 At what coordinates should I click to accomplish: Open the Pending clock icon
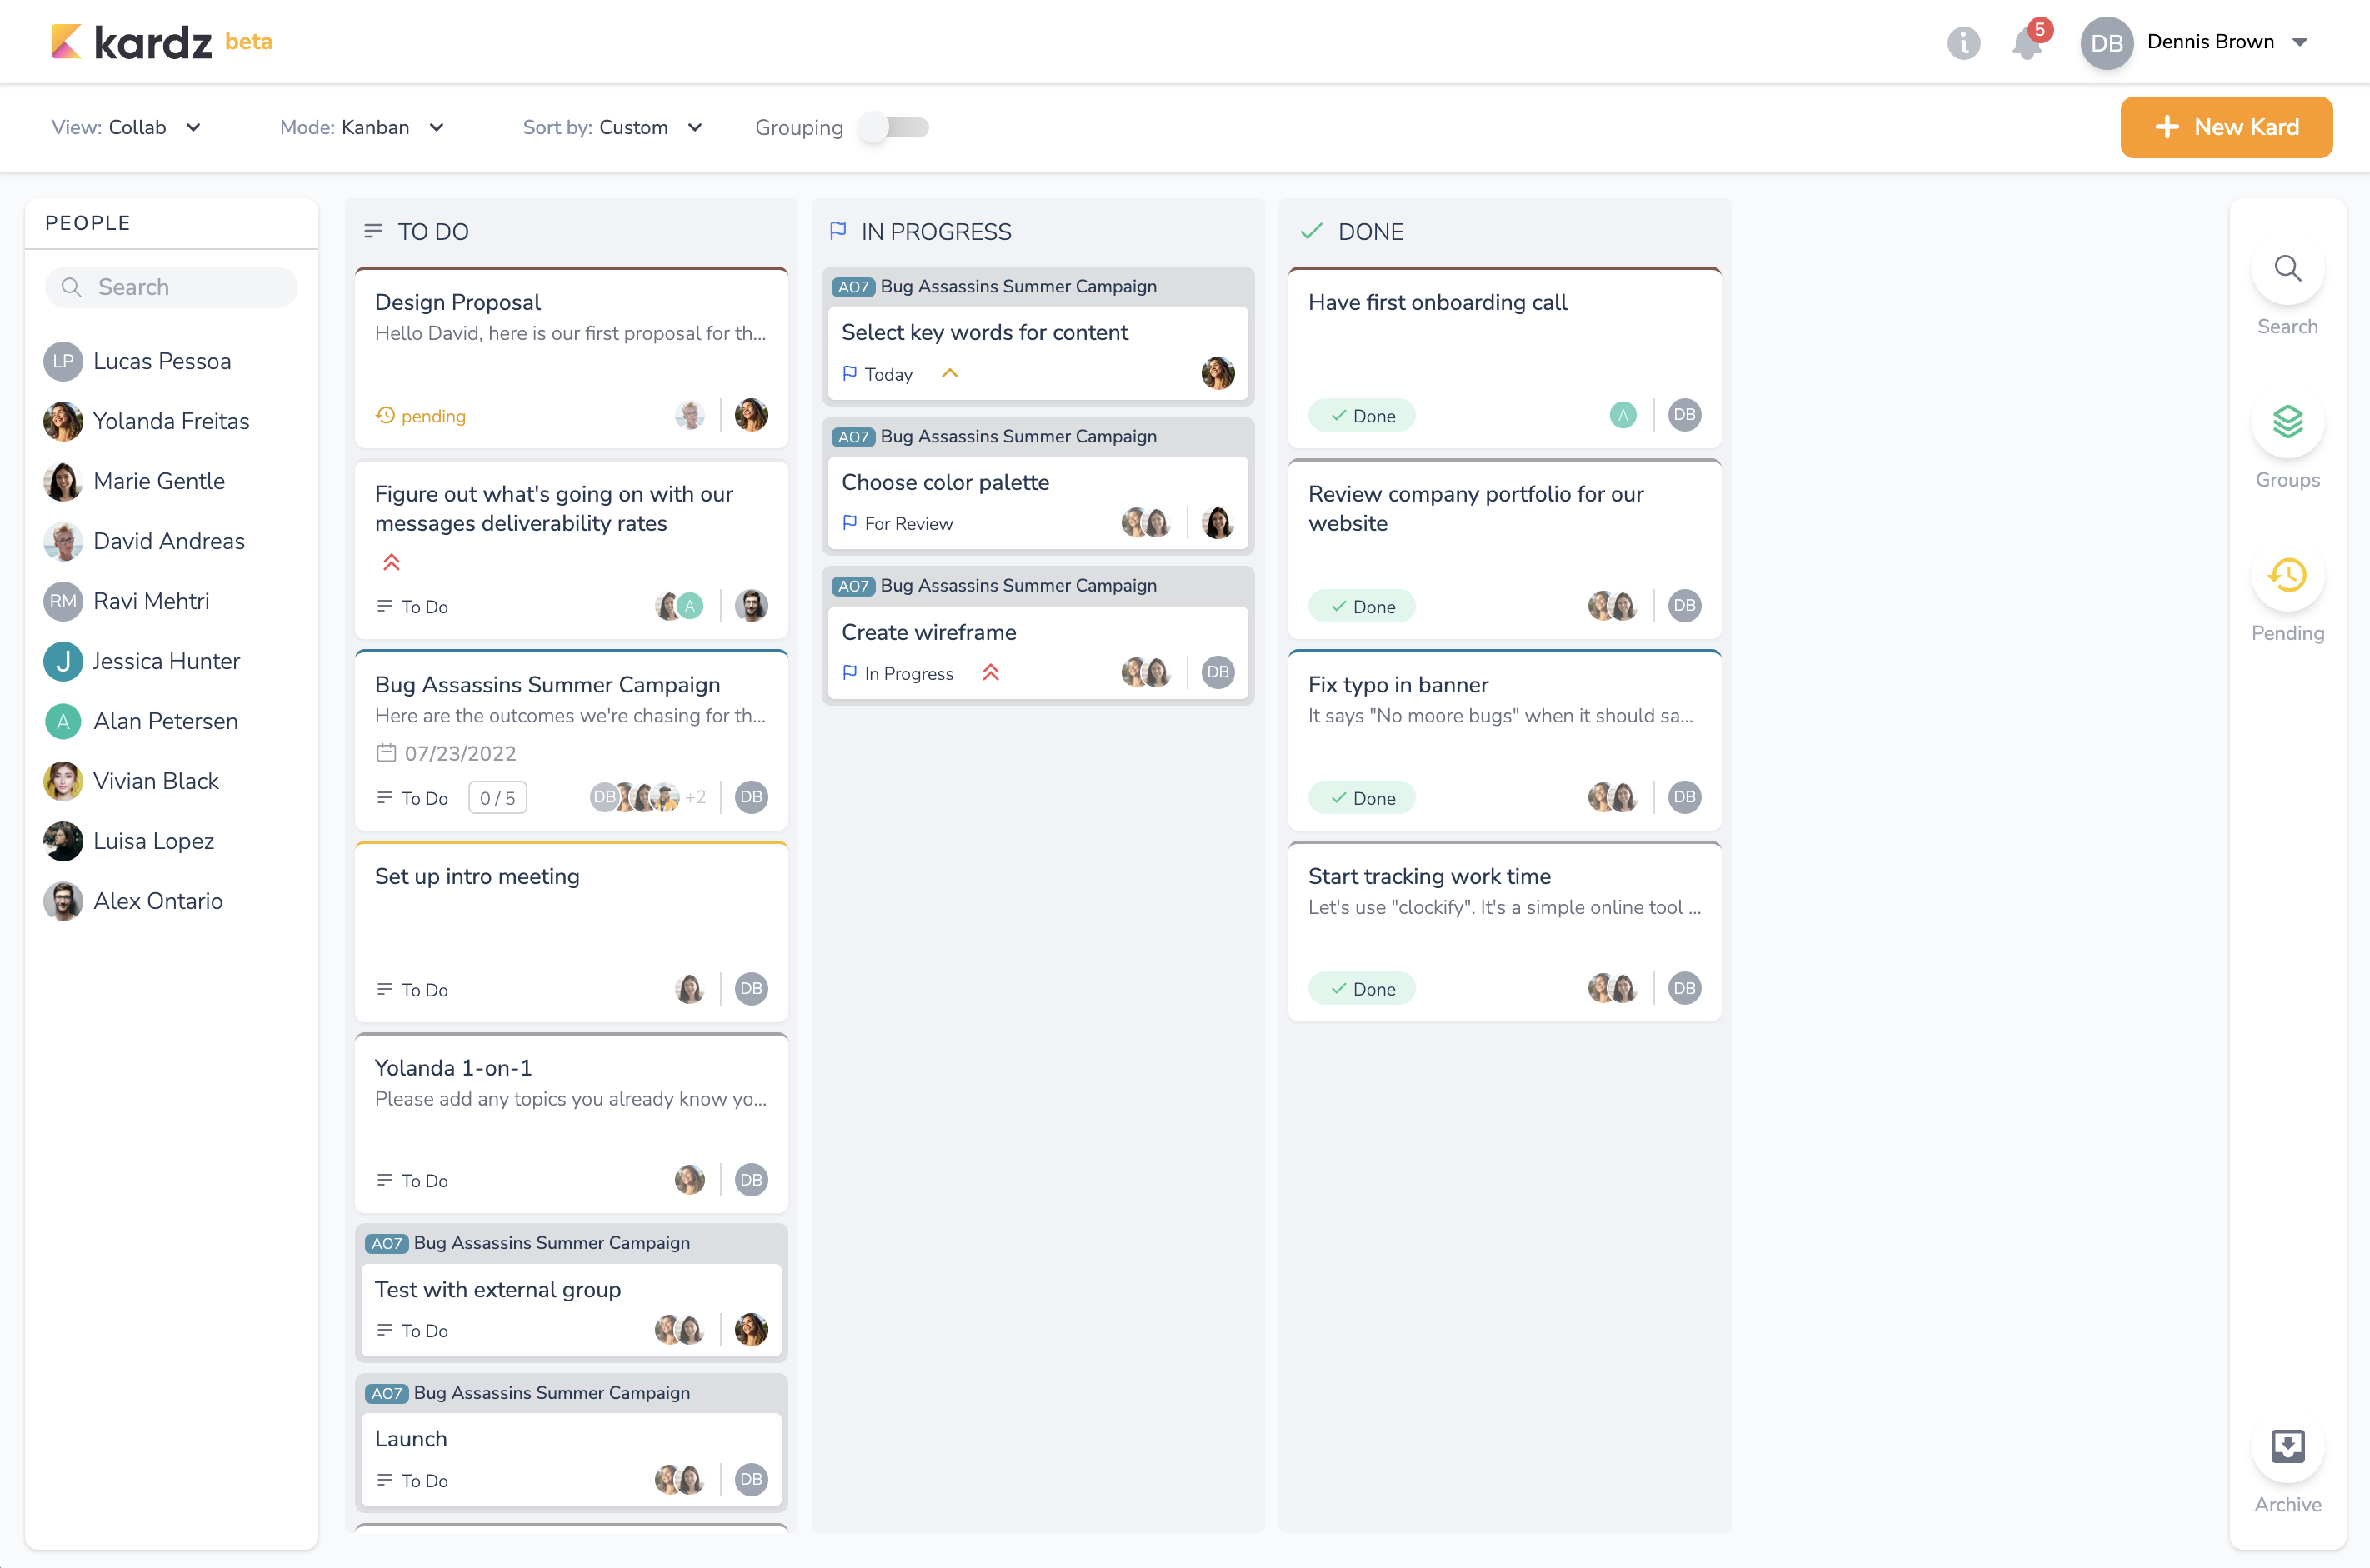click(2287, 574)
